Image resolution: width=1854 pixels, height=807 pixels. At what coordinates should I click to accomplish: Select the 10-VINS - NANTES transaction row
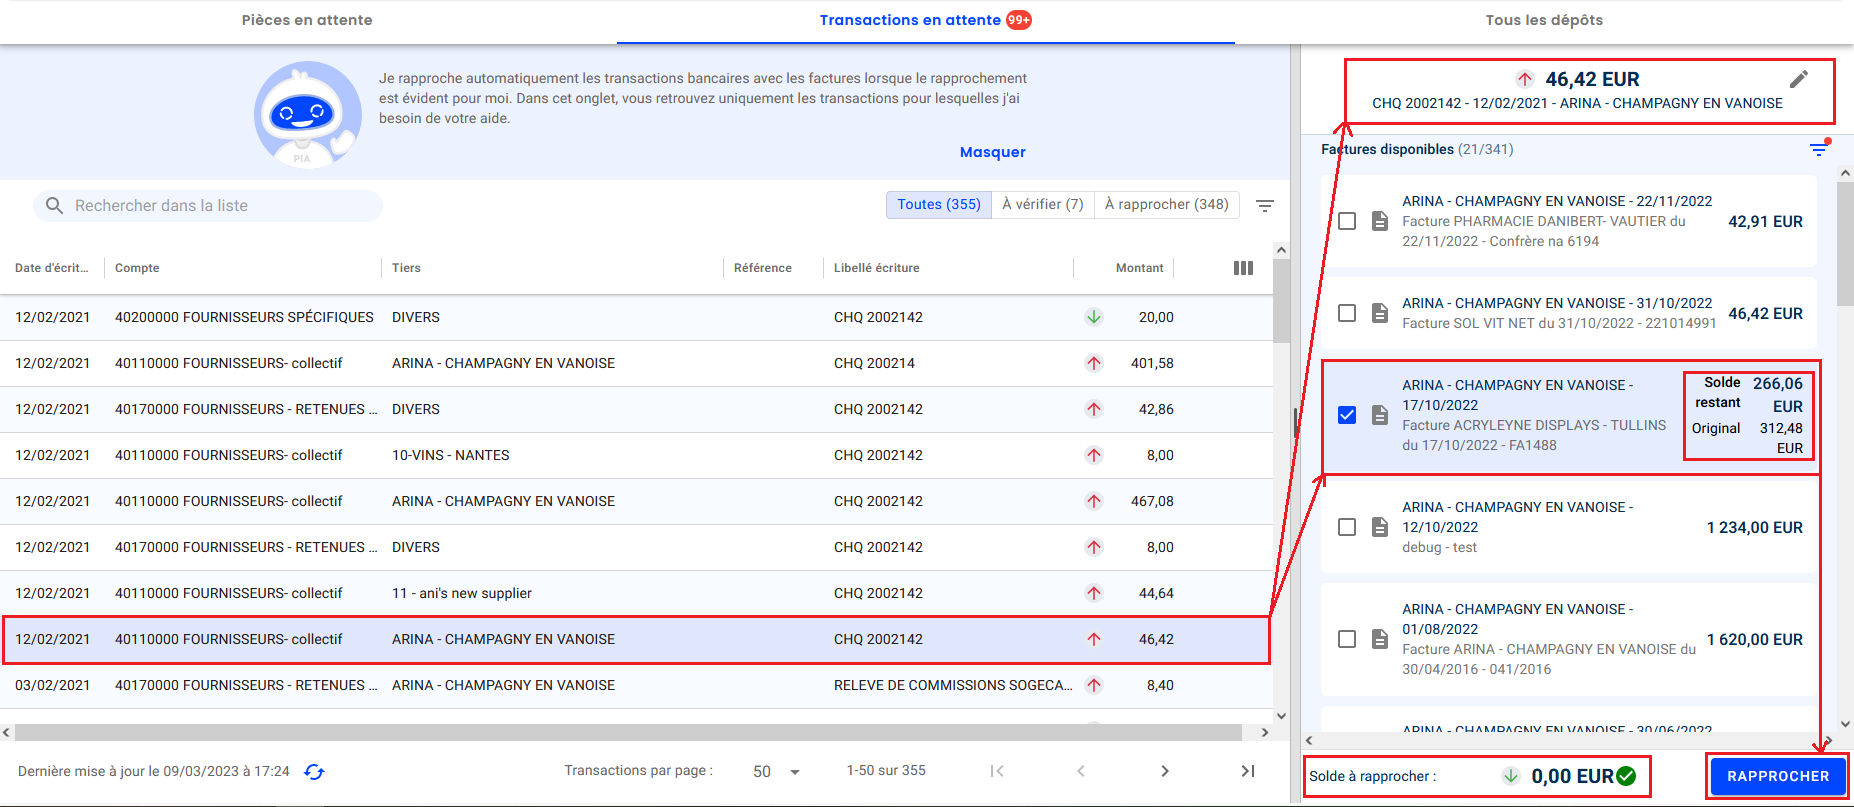[636, 455]
